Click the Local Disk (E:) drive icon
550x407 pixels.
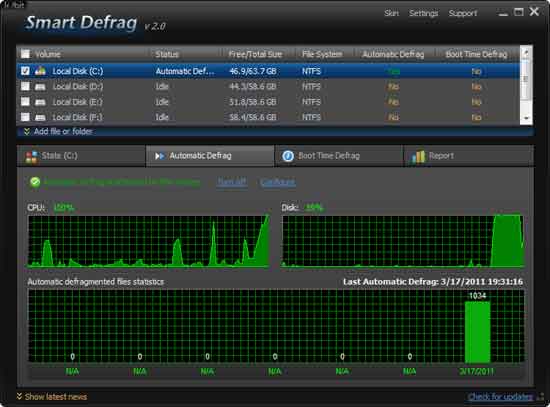[x=40, y=102]
